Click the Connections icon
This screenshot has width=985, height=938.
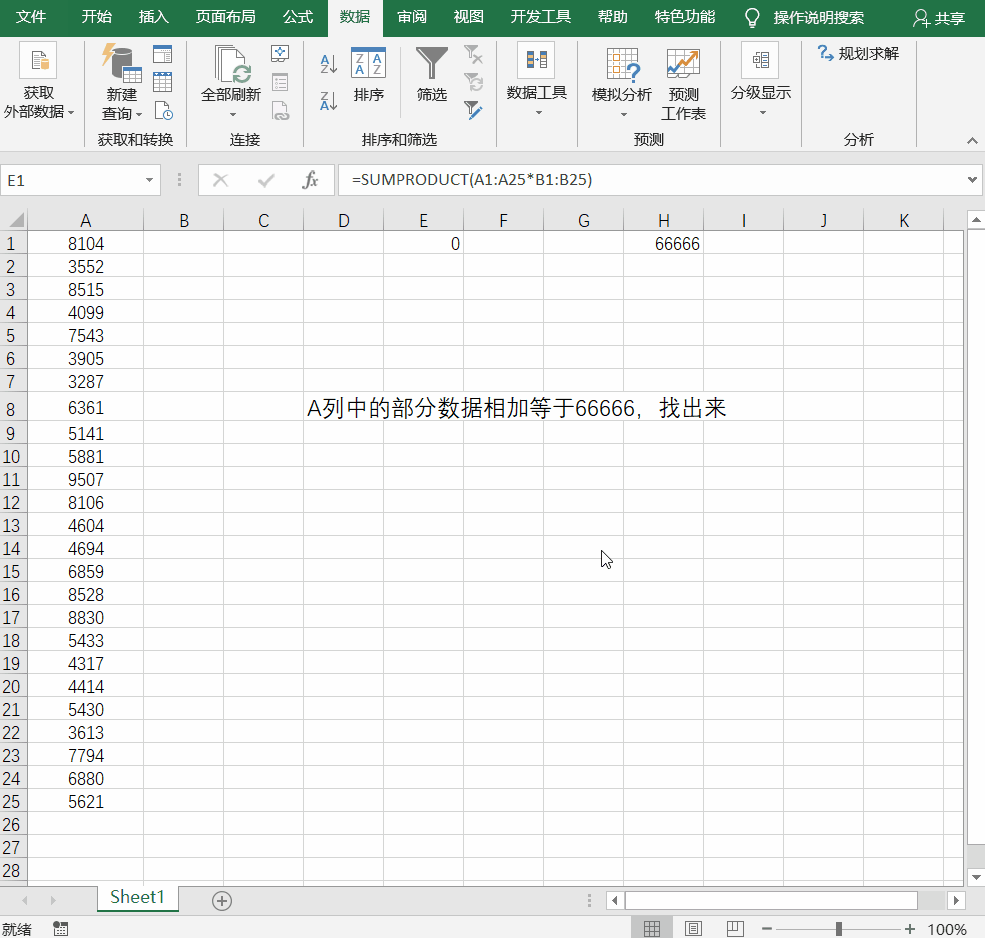280,54
